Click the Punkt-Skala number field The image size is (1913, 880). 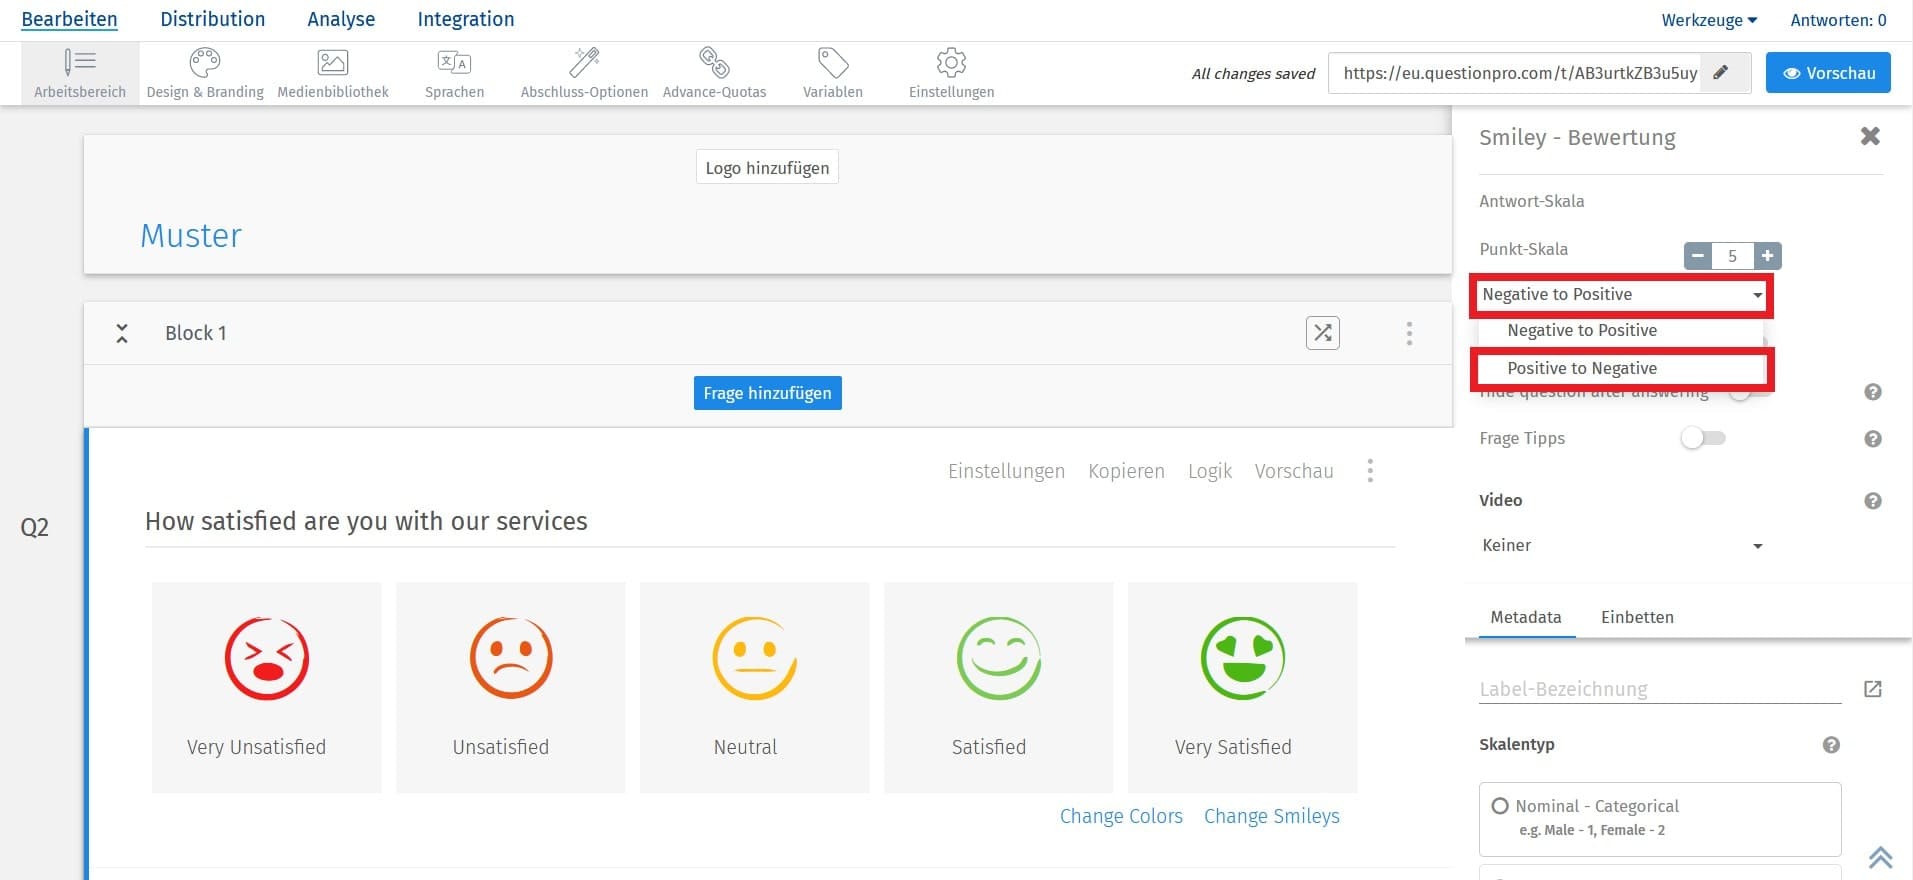(1732, 256)
